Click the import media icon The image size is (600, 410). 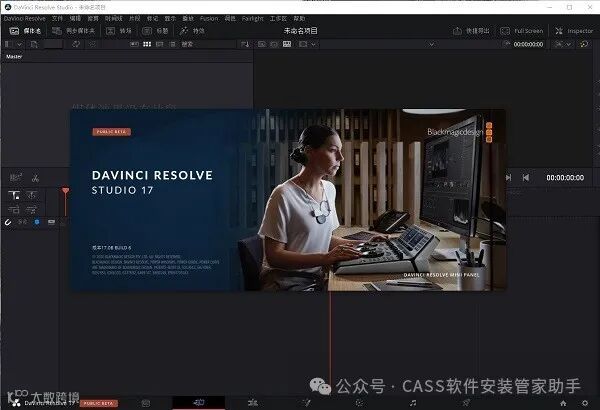click(x=34, y=44)
